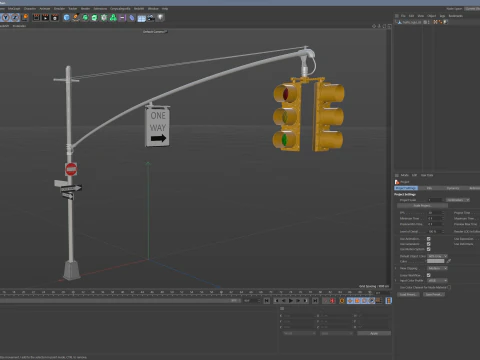
Task: Toggle Linear Workflow checkbox
Action: click(x=429, y=275)
